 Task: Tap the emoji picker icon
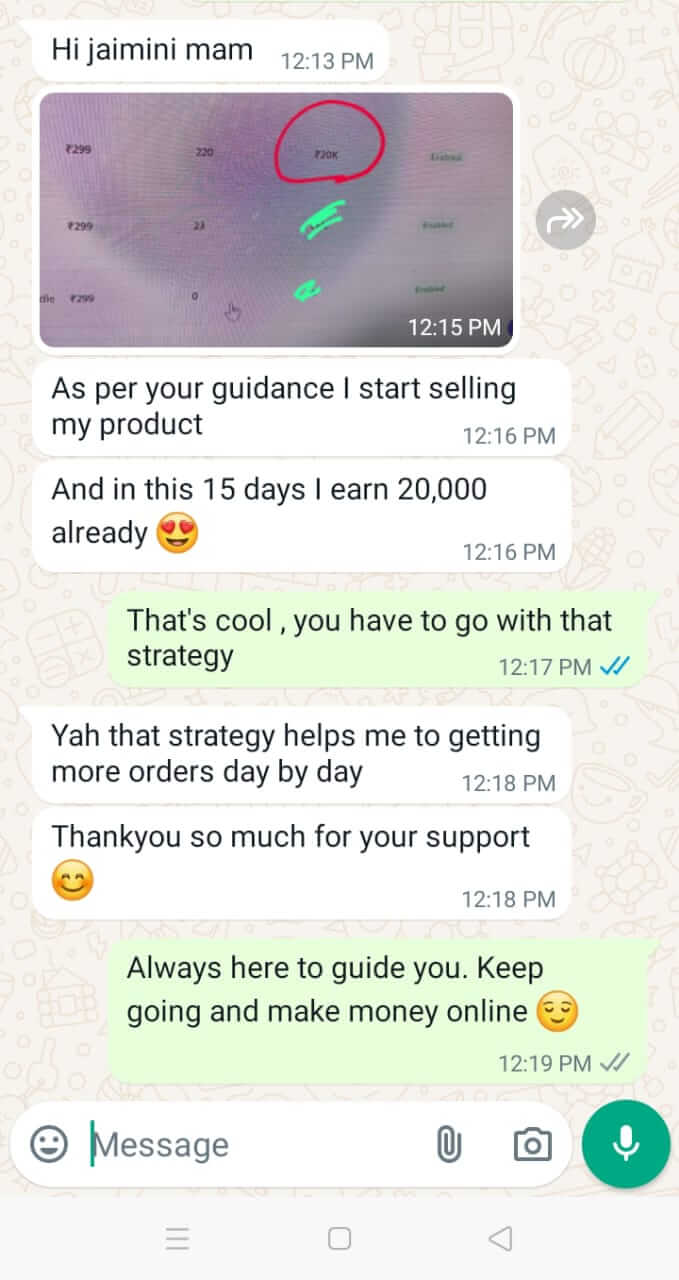pyautogui.click(x=49, y=1144)
